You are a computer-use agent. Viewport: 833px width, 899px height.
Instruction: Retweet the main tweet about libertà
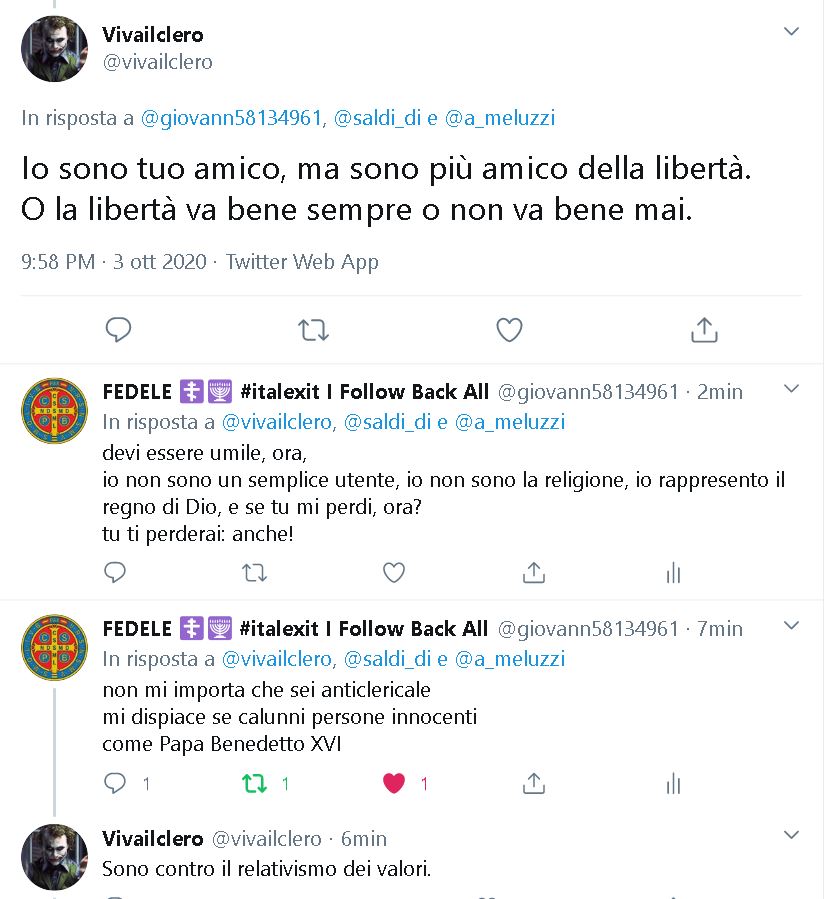[x=314, y=330]
